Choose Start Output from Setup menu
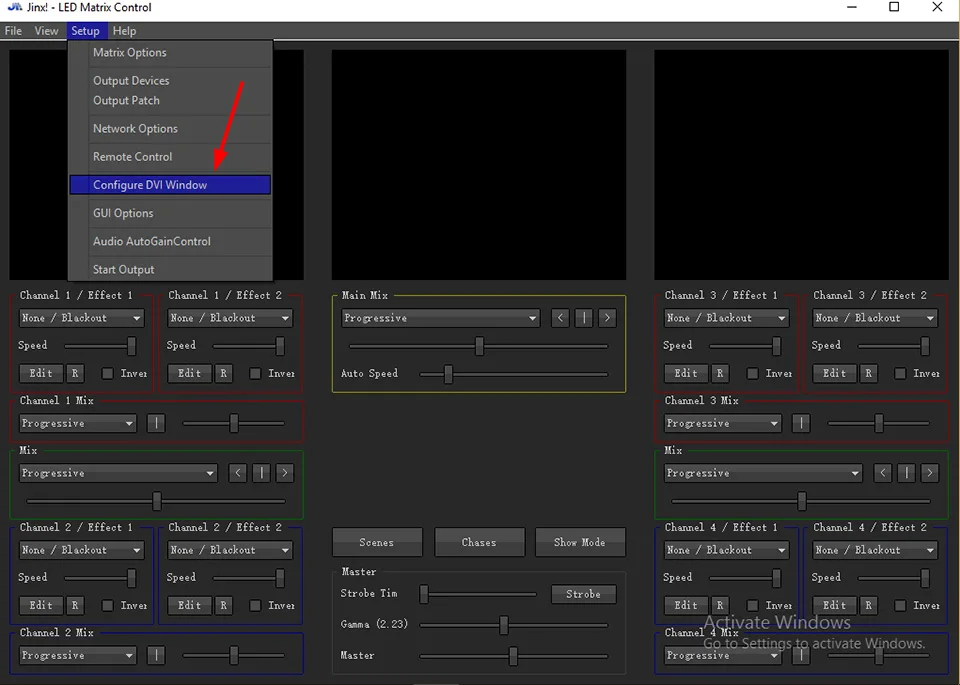Image resolution: width=960 pixels, height=685 pixels. pyautogui.click(x=170, y=269)
